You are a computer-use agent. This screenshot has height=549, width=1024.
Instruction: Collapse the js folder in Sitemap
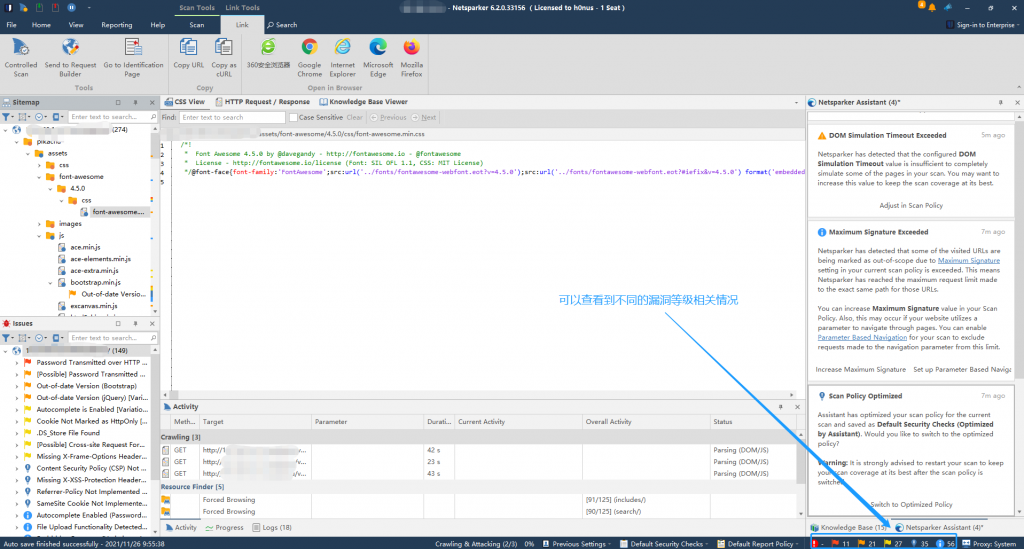pos(39,236)
